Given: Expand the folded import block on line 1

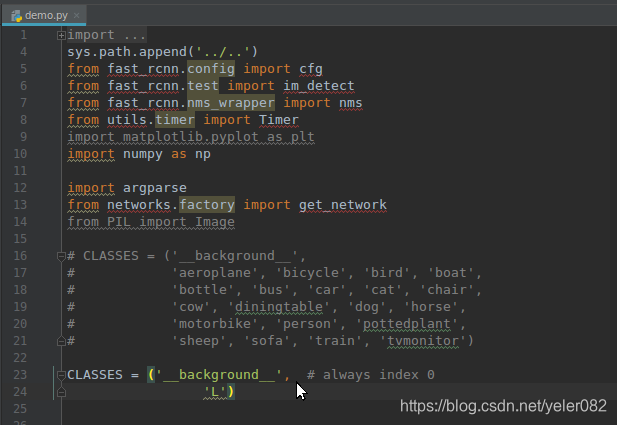Looking at the screenshot, I should pyautogui.click(x=61, y=35).
